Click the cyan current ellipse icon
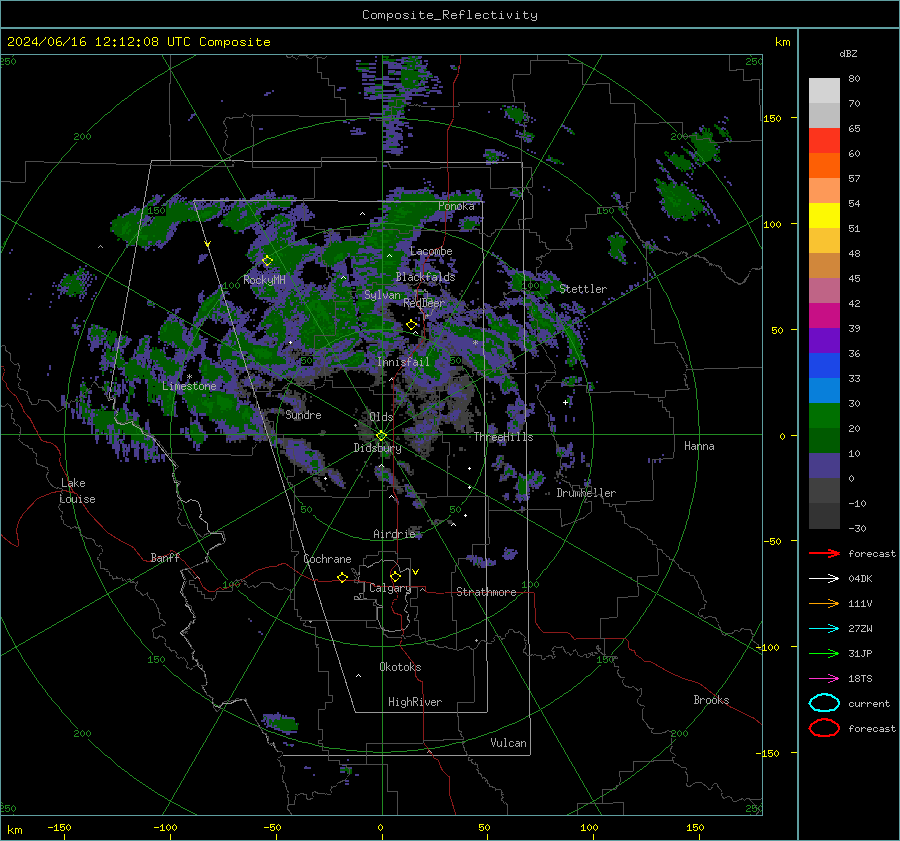 [x=824, y=703]
